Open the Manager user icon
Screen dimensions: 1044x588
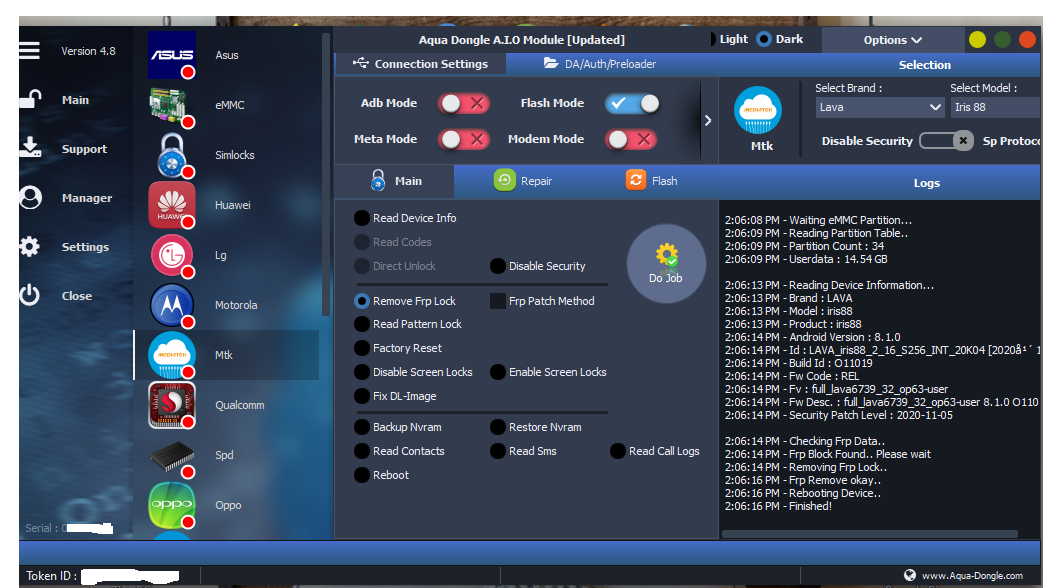[30, 197]
